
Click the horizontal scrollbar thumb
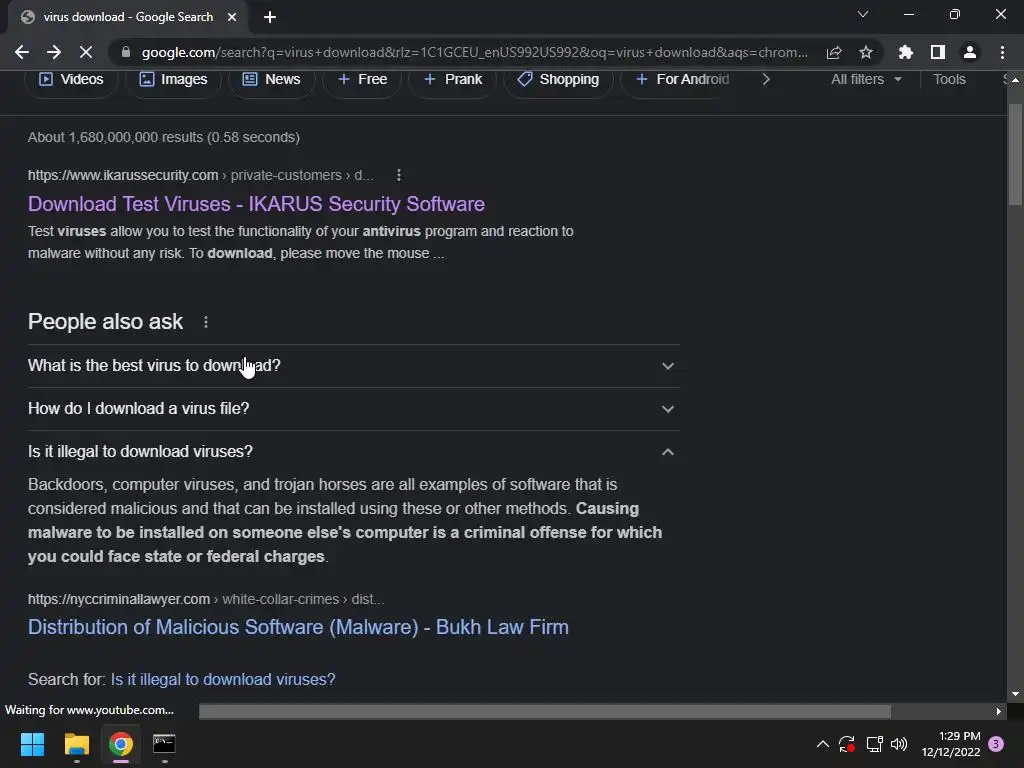click(545, 711)
